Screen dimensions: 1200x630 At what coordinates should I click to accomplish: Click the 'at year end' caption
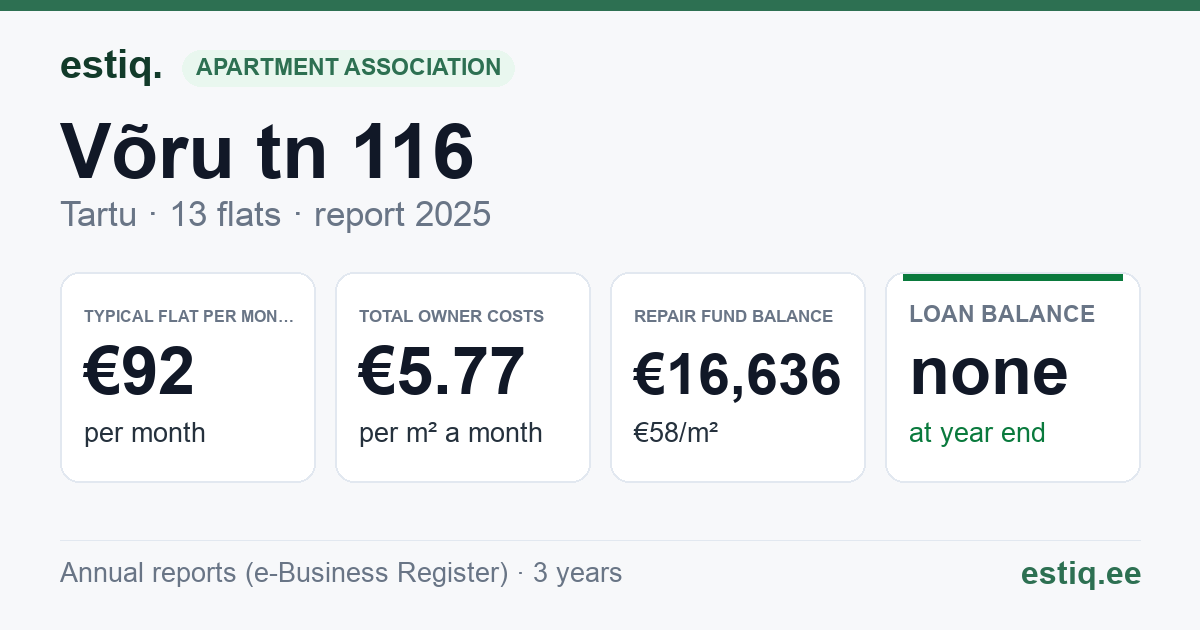[x=977, y=433]
